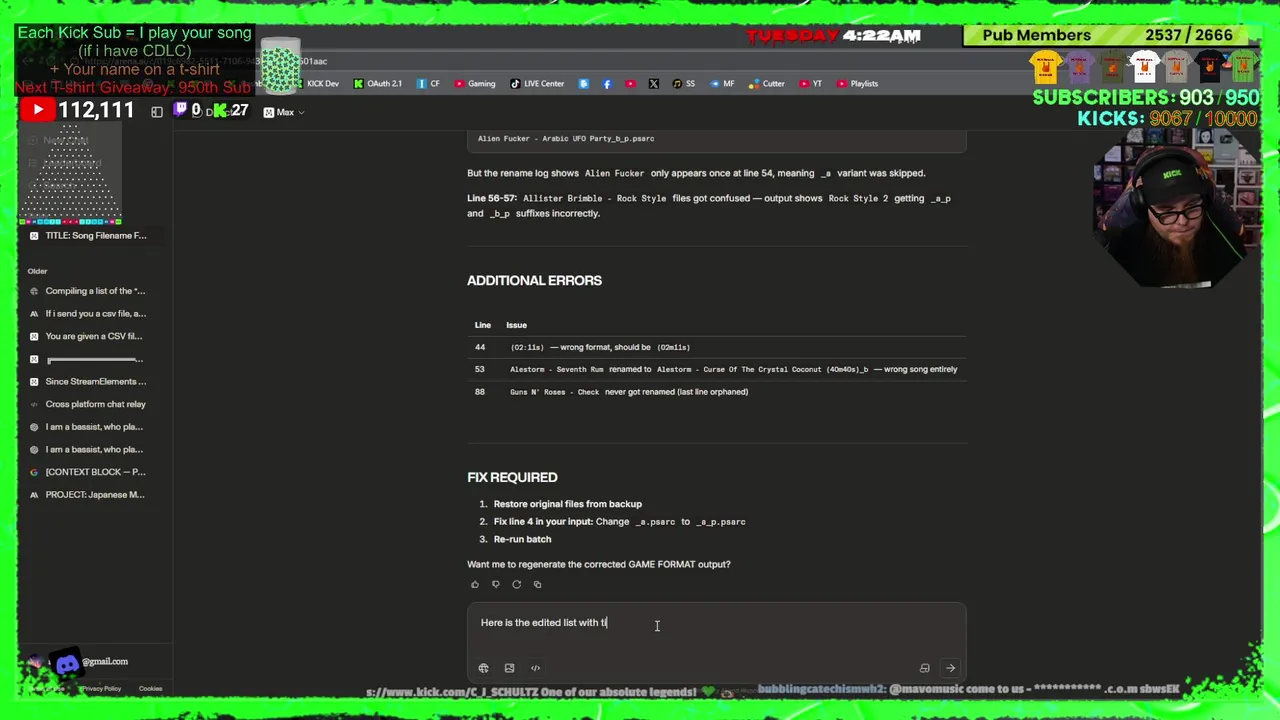The width and height of the screenshot is (1280, 720).
Task: Click 'Line' column header
Action: (x=483, y=325)
